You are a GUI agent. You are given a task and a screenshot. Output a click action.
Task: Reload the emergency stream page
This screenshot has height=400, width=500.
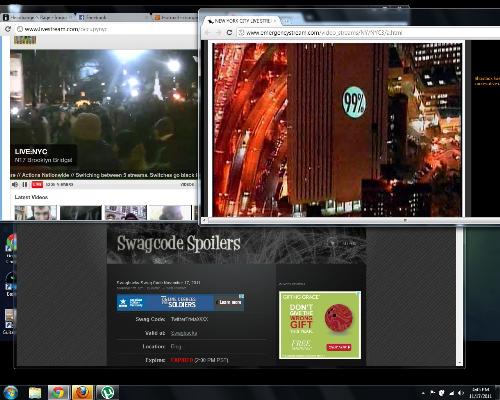coord(229,33)
